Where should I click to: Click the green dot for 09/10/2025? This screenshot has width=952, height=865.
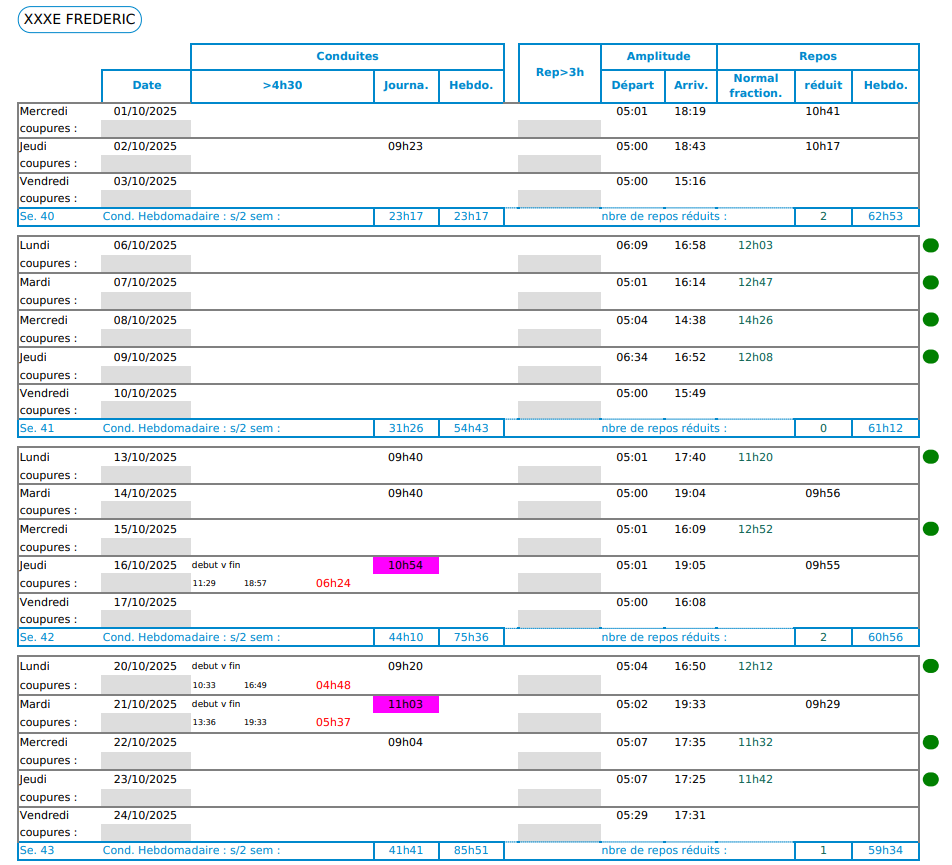(x=931, y=357)
